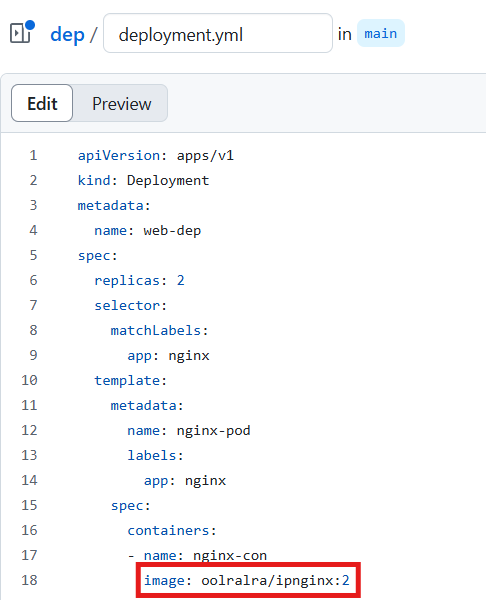The width and height of the screenshot is (486, 600).
Task: Click the replicas: 2 line
Action: 139,280
